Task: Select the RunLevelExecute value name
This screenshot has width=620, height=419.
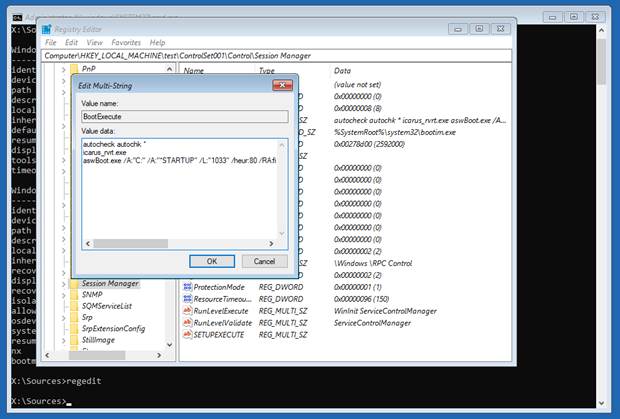Action: point(221,311)
